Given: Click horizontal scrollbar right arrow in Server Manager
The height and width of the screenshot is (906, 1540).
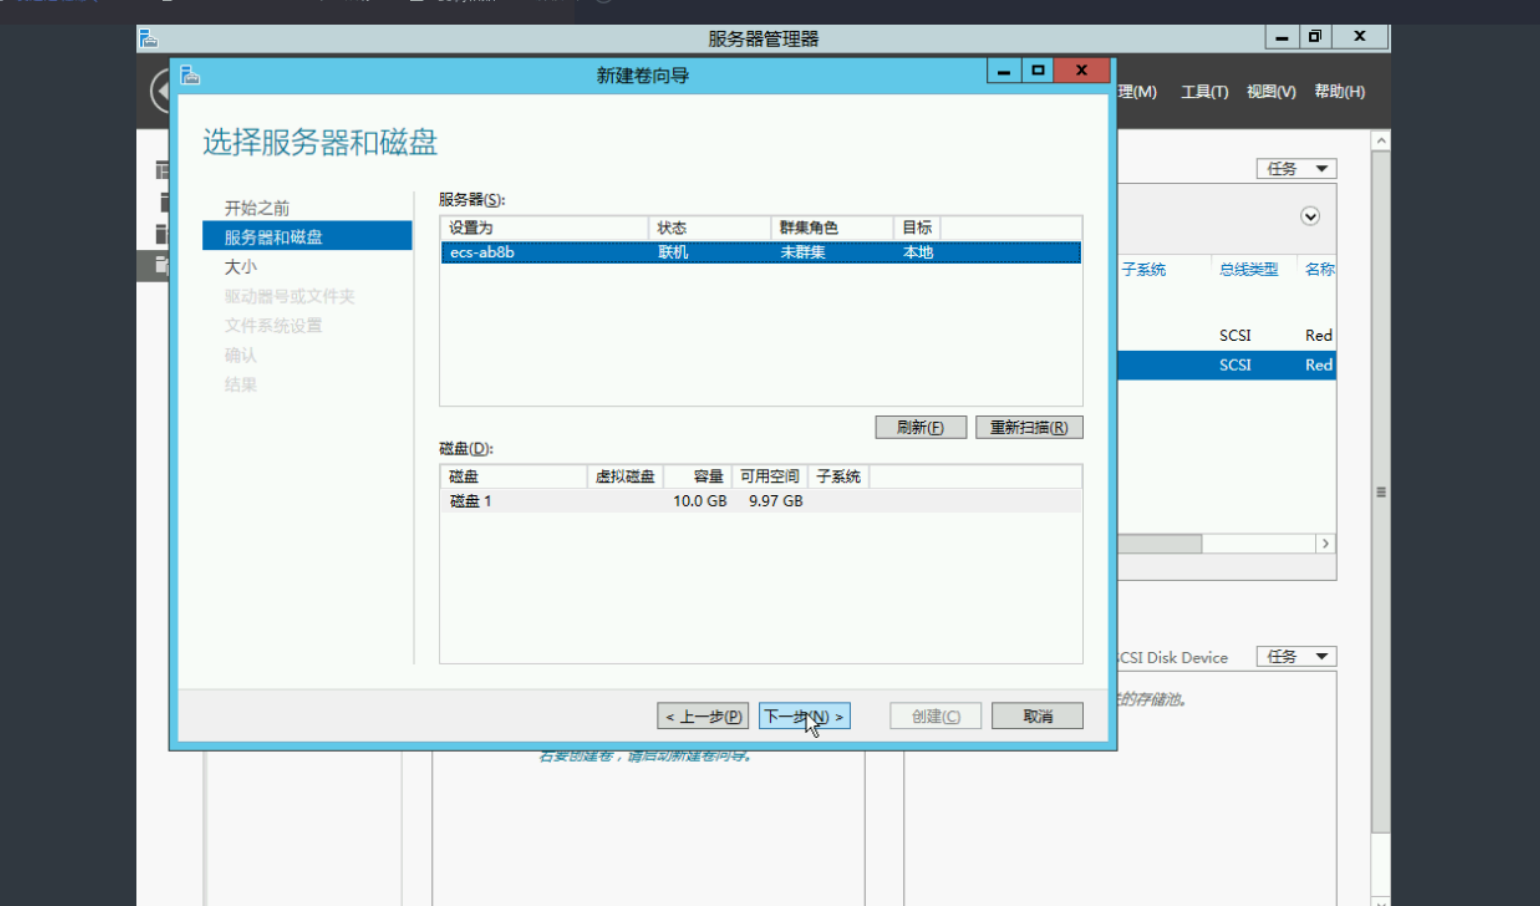Looking at the screenshot, I should (1325, 543).
